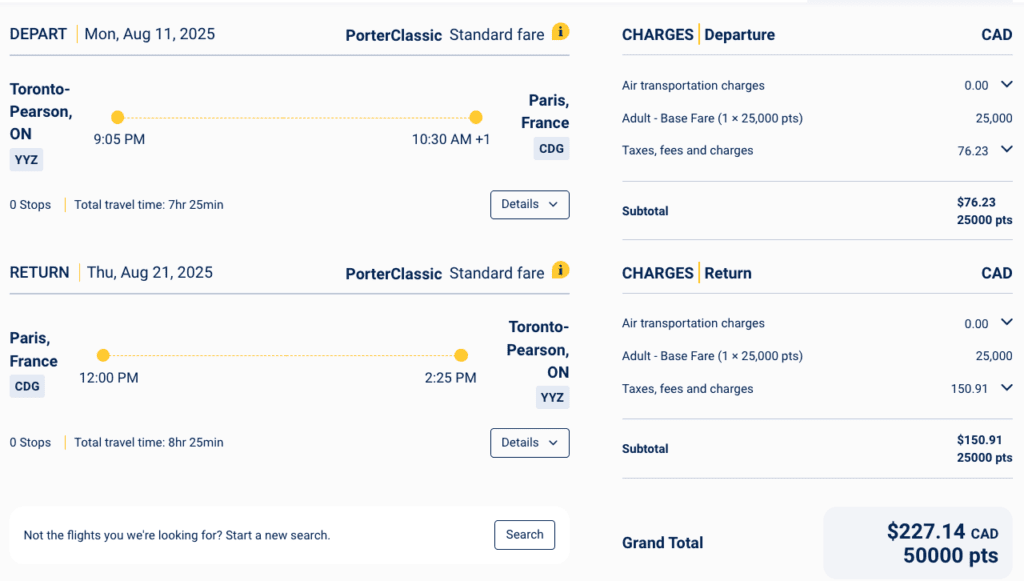Click the YYZ airport code on departure
The width and height of the screenshot is (1024, 581).
pyautogui.click(x=27, y=159)
